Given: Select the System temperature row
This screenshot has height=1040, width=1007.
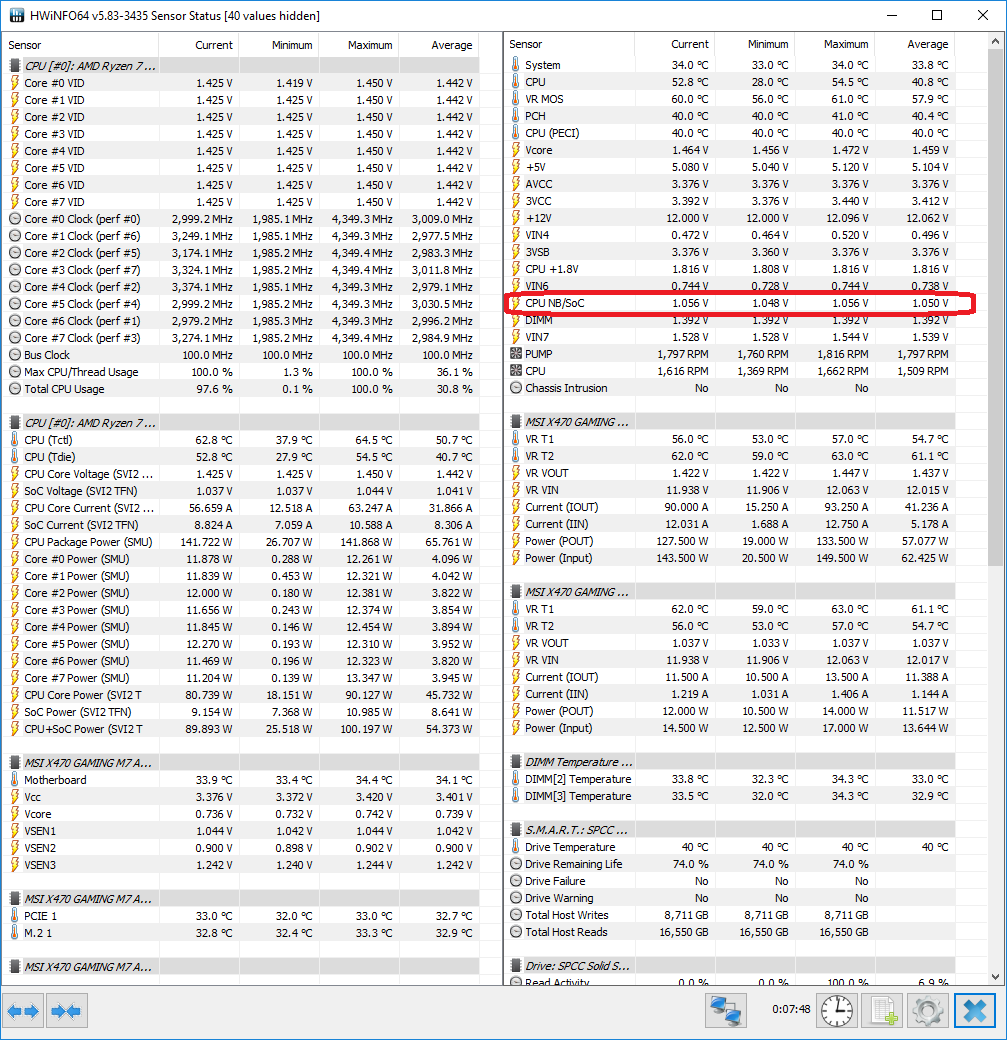Looking at the screenshot, I should pos(729,65).
